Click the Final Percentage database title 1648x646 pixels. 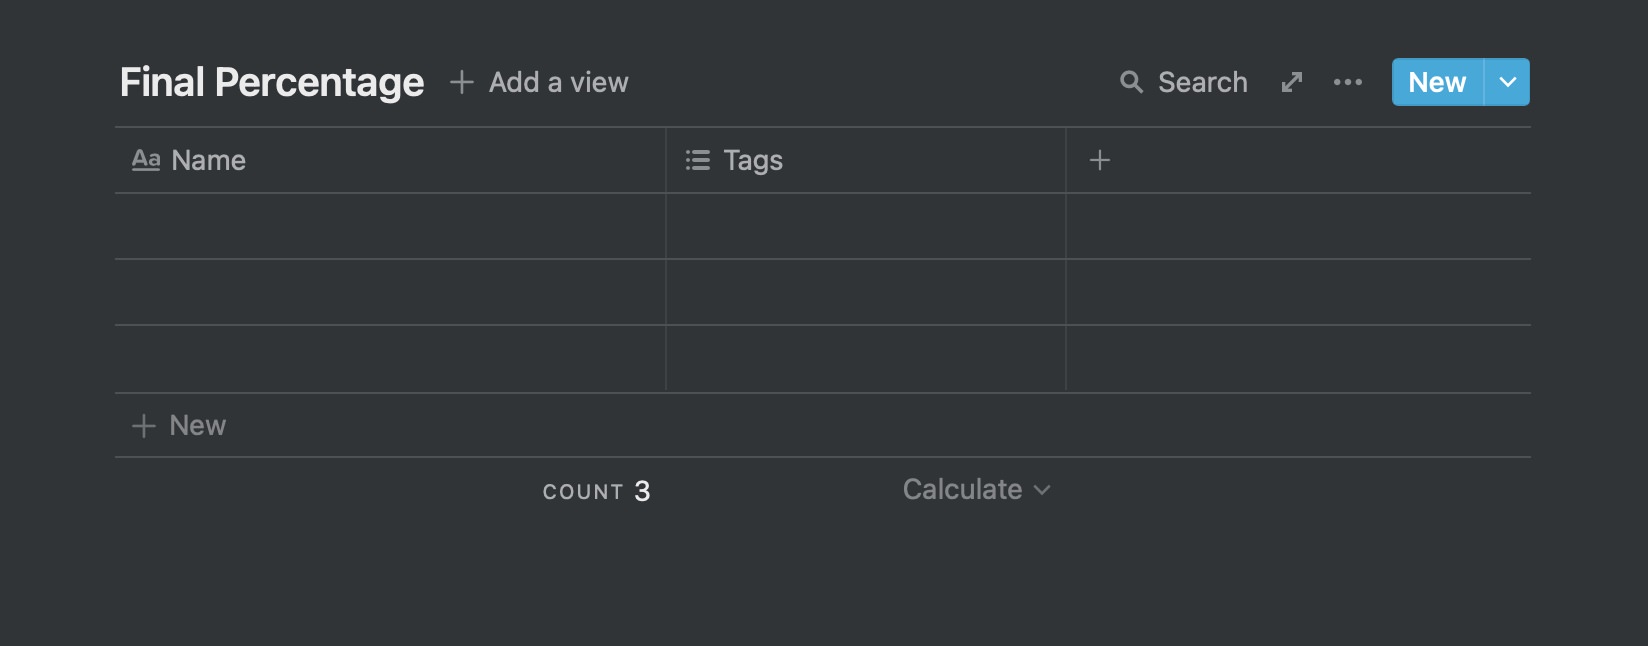point(272,82)
